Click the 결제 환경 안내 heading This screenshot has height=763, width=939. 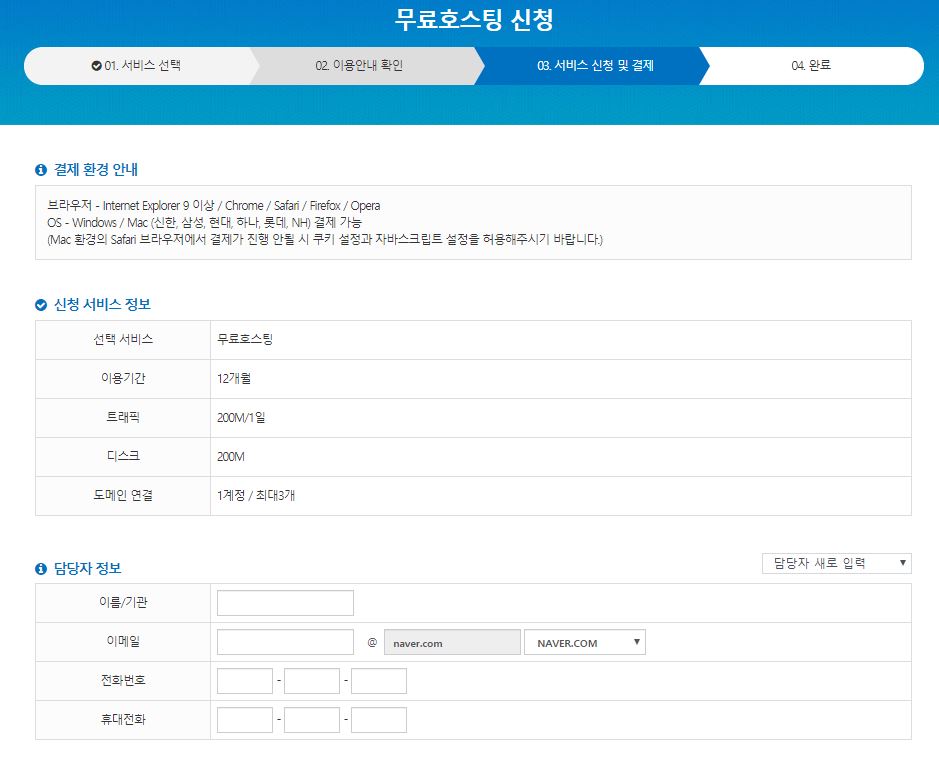[96, 170]
